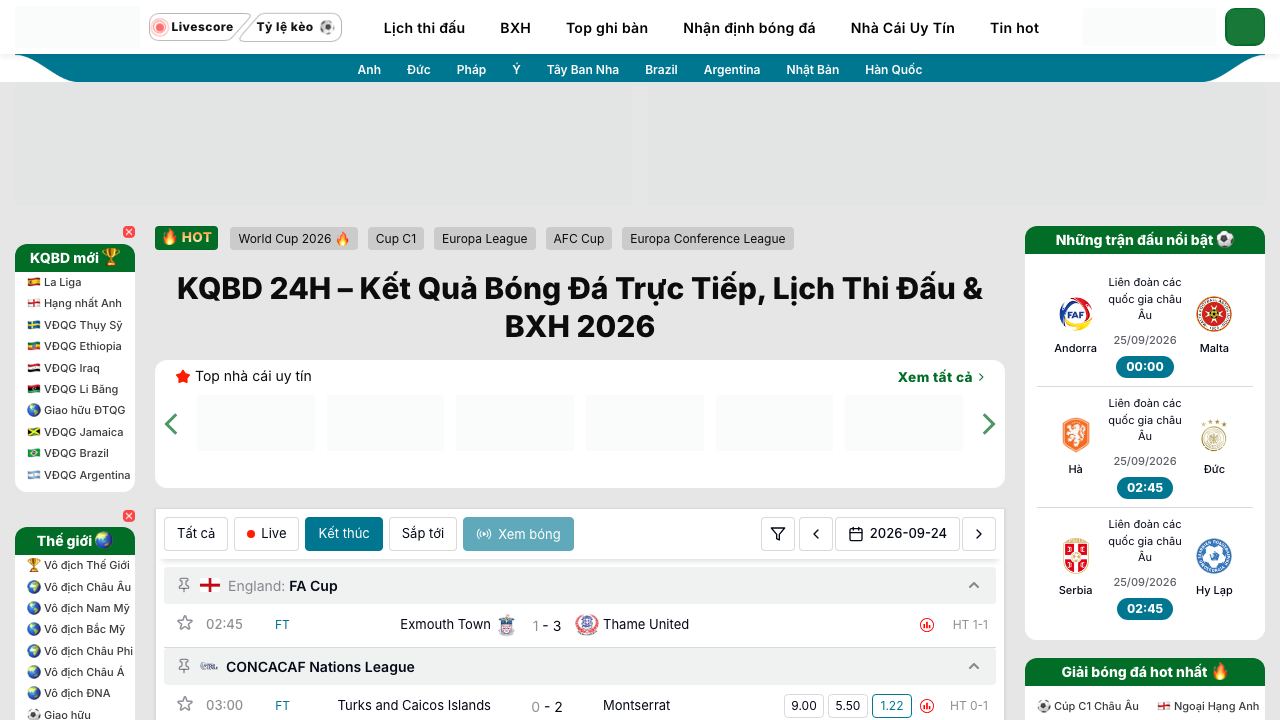Select the 1.22 odds
This screenshot has height=720, width=1280.
(892, 705)
